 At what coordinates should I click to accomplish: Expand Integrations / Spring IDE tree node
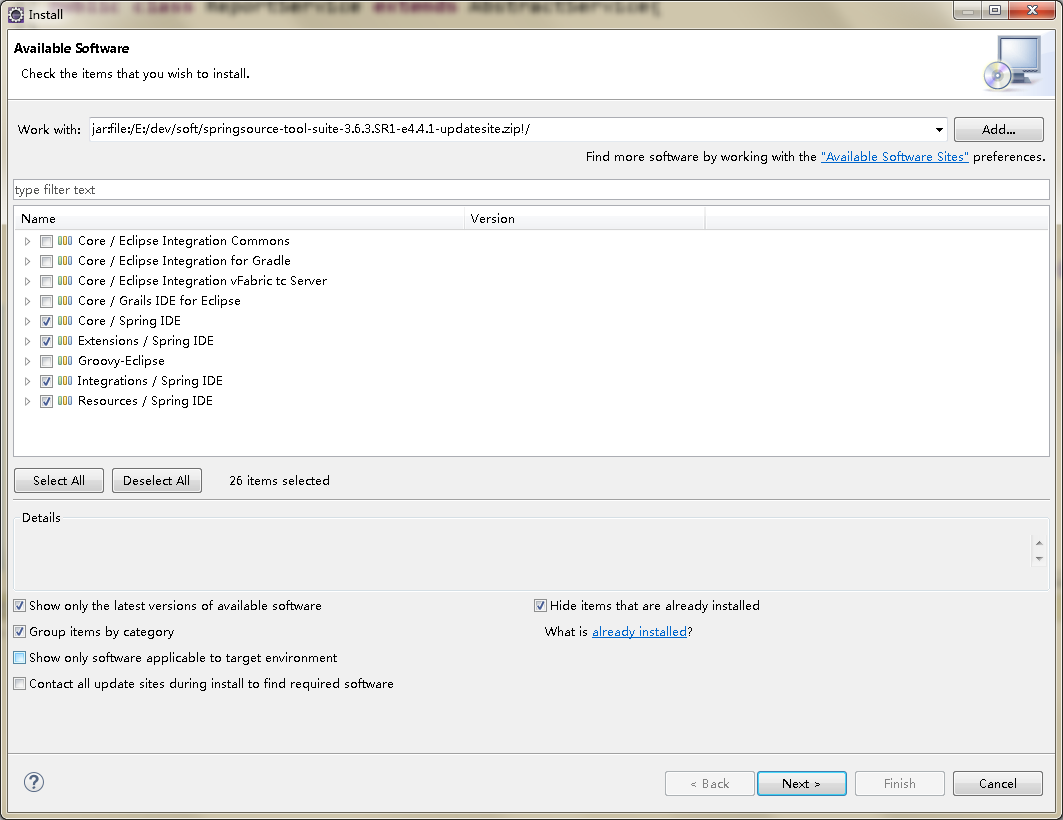point(27,382)
